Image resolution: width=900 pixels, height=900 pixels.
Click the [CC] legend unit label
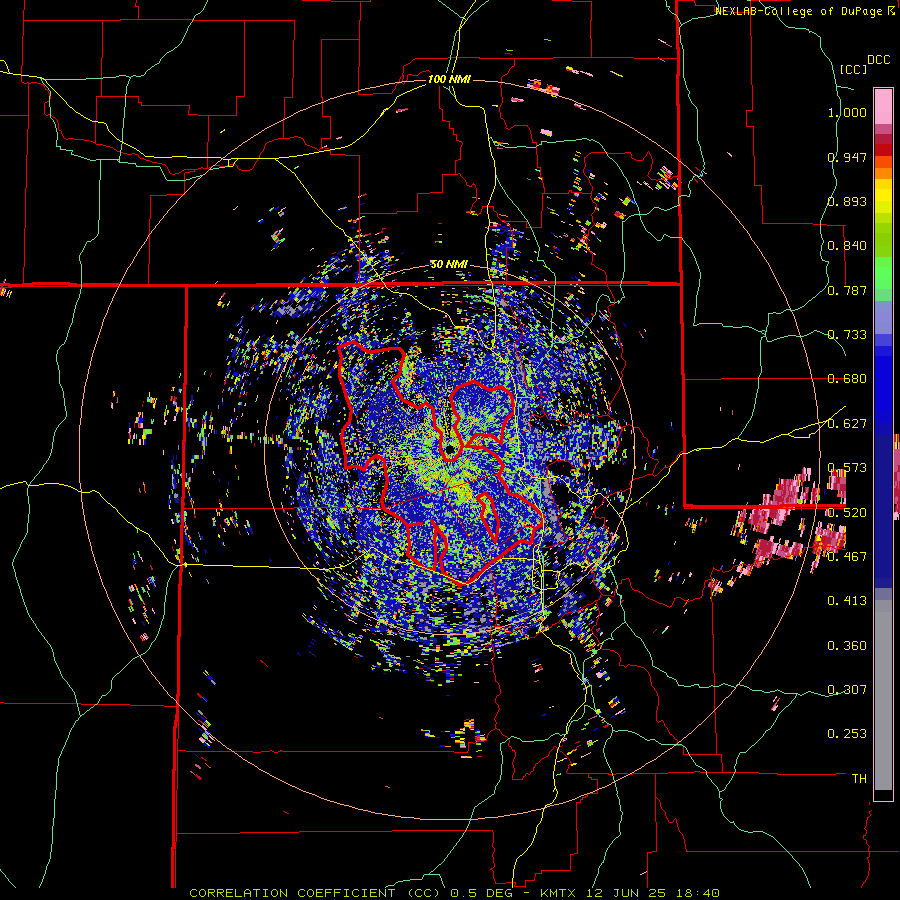coord(854,69)
